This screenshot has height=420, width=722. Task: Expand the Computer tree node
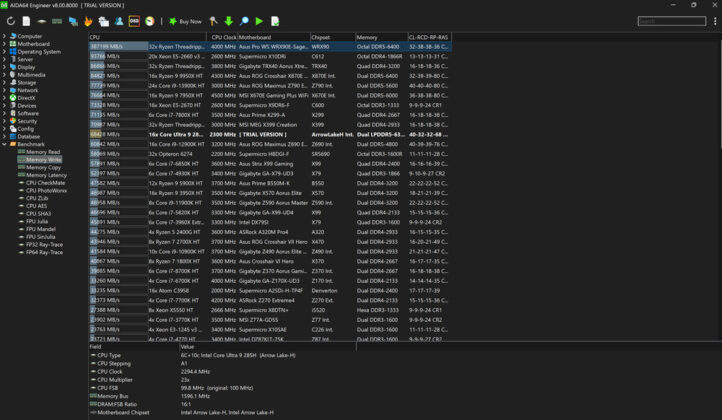click(x=4, y=36)
